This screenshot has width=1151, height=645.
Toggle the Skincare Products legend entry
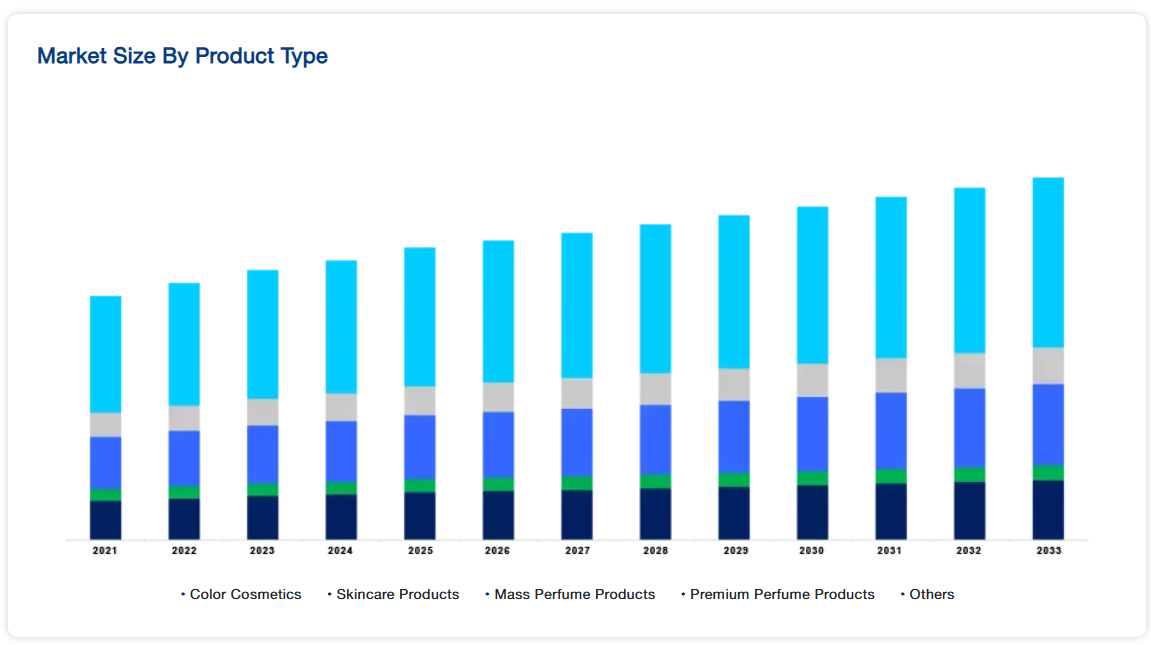pos(397,594)
